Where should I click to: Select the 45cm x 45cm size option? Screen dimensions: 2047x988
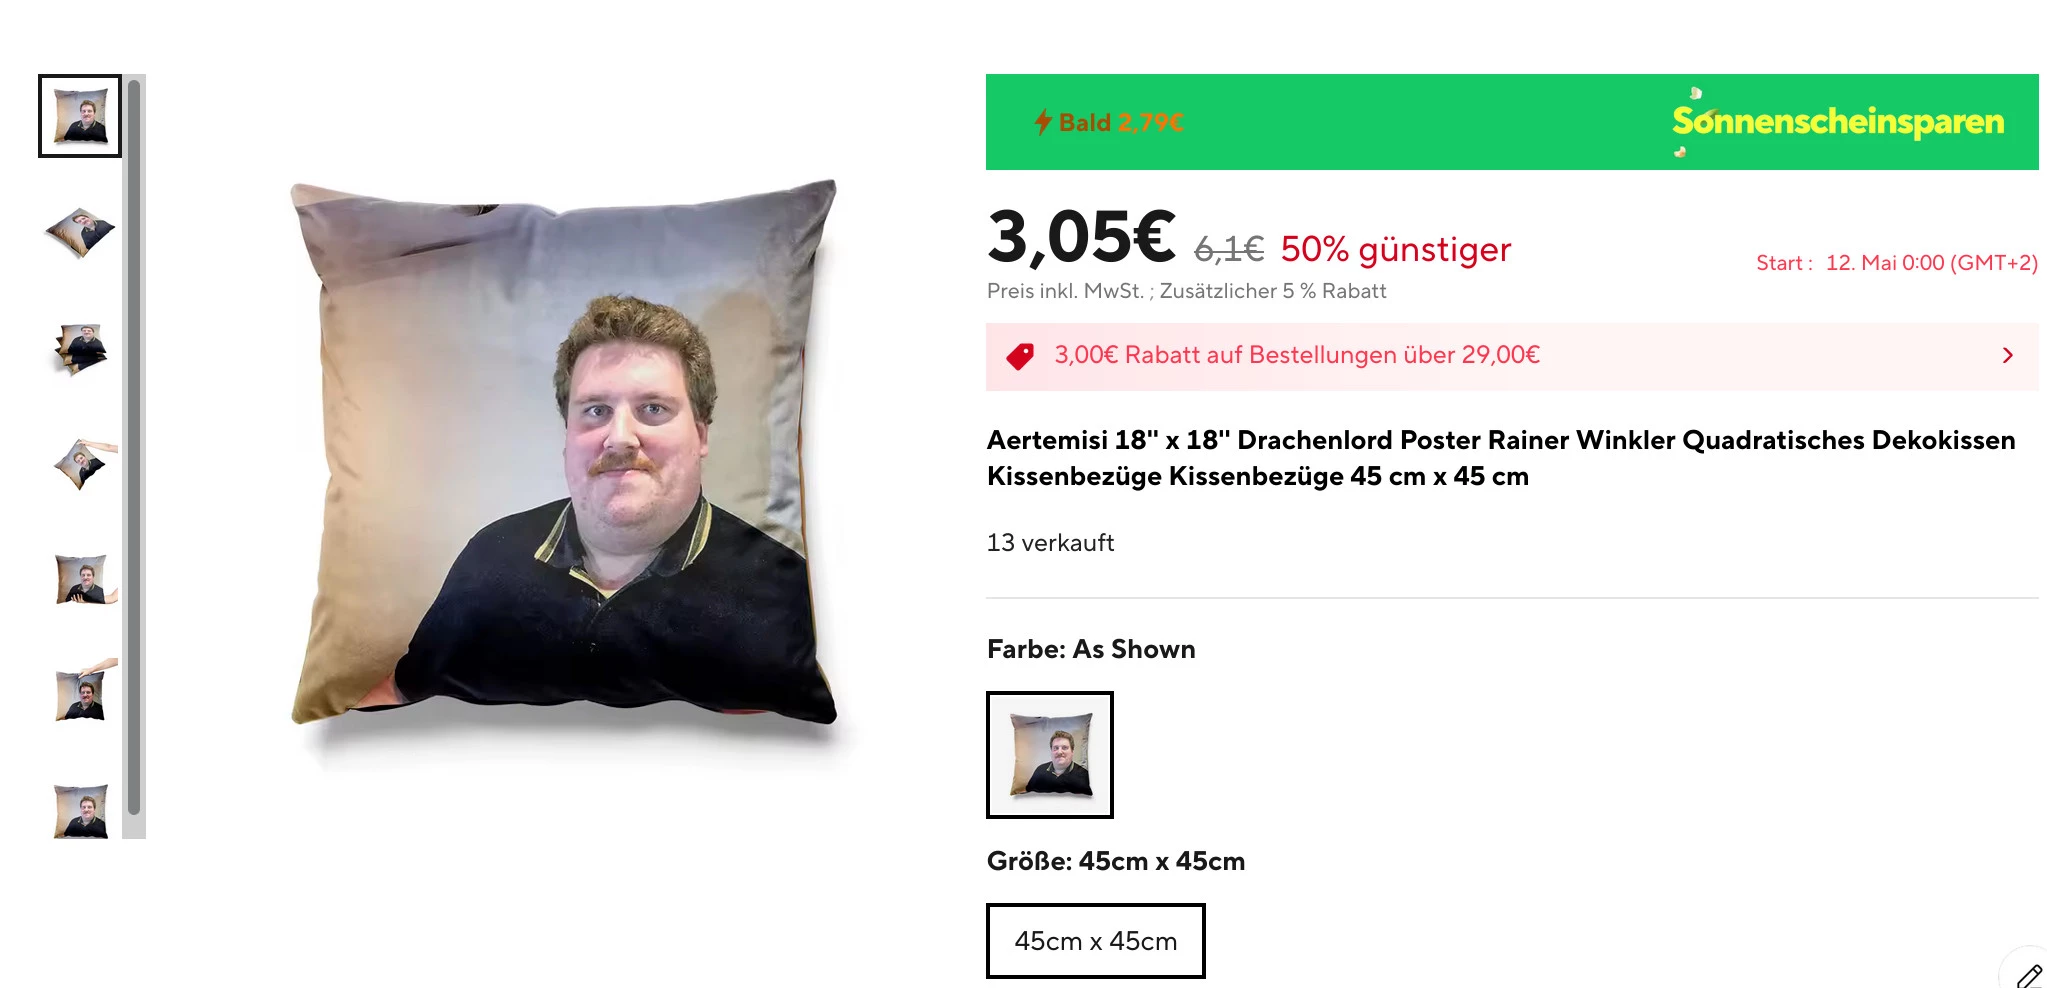click(x=1096, y=941)
